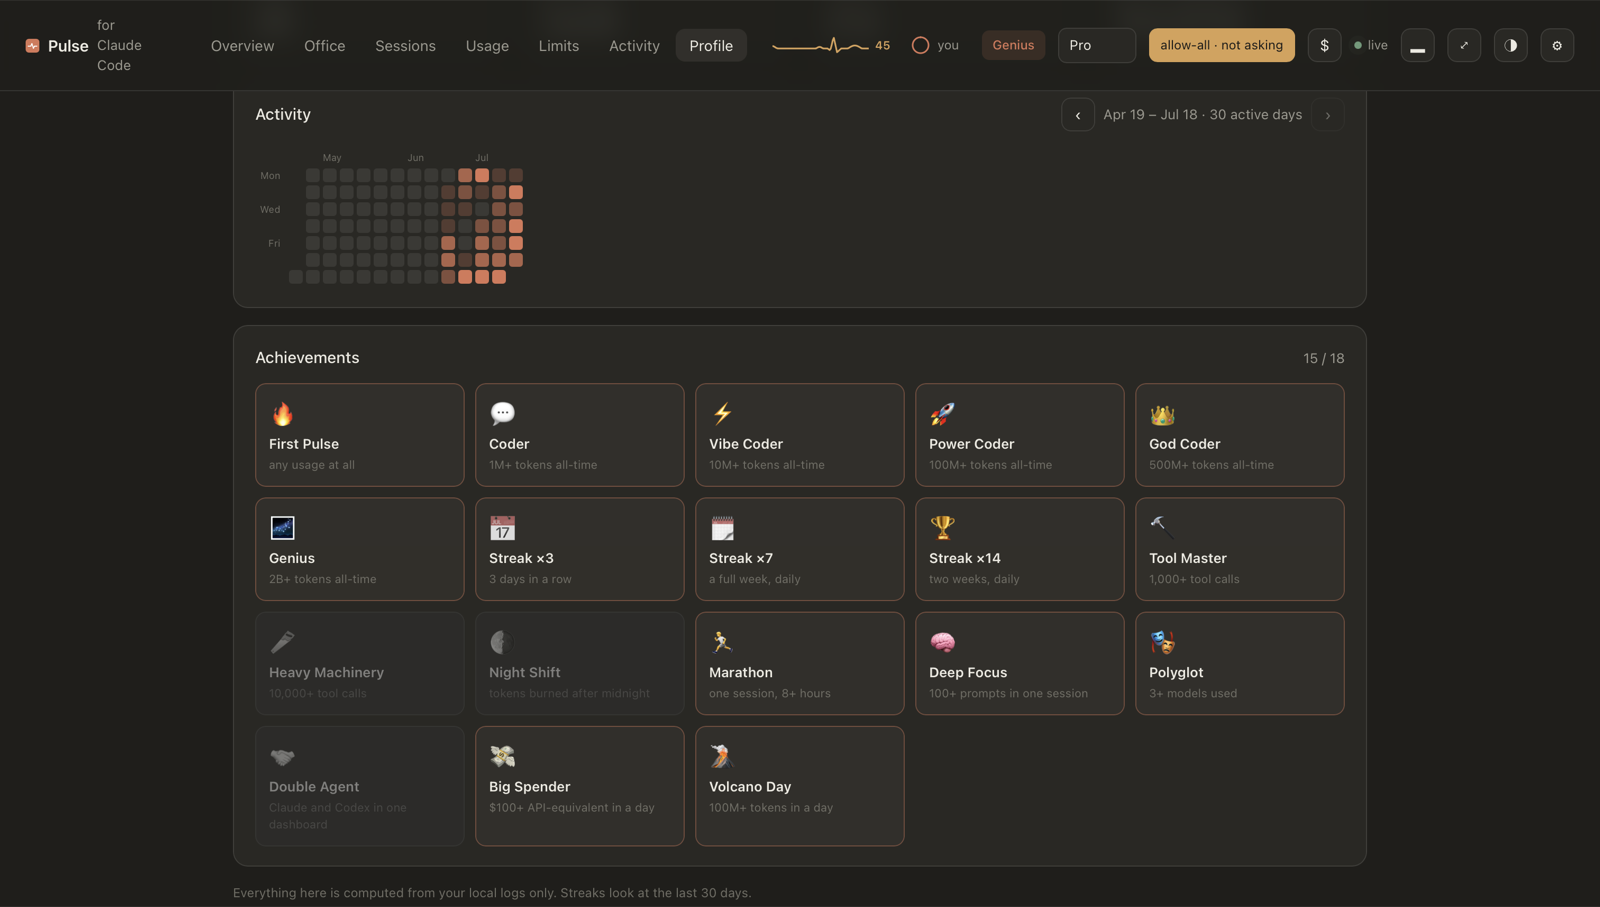Screen dimensions: 1600x907
Task: Open settings gear icon in header
Action: [x=1557, y=45]
